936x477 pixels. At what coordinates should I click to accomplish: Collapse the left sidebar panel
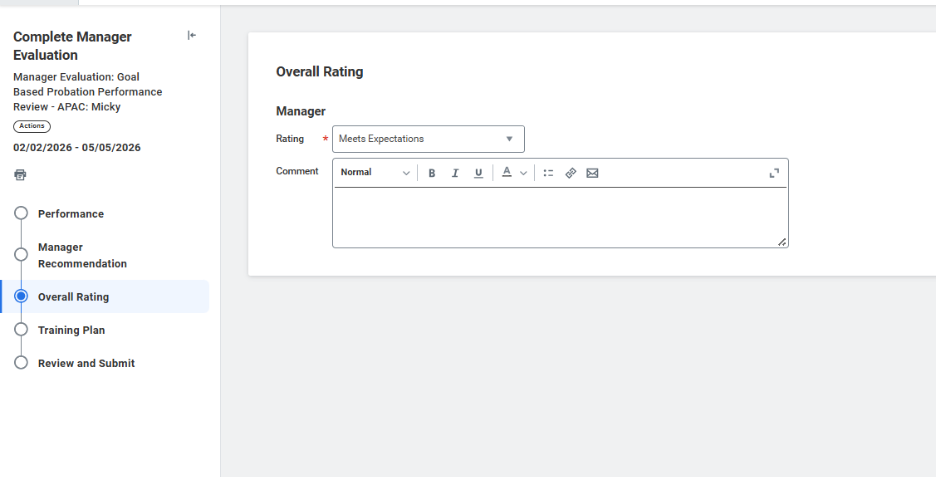(x=192, y=36)
